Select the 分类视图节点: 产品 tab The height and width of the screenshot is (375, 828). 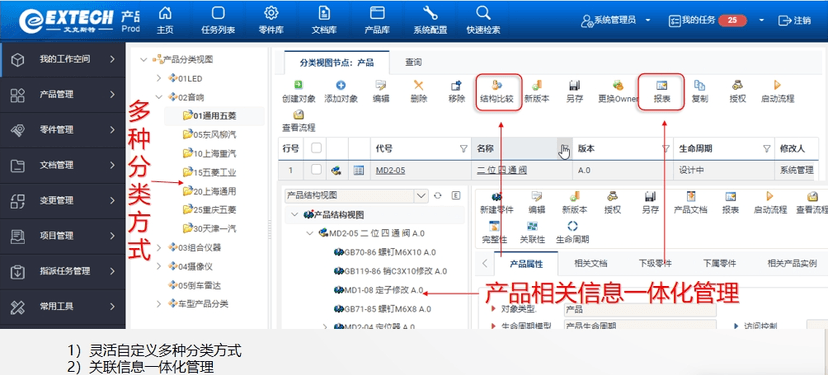336,62
